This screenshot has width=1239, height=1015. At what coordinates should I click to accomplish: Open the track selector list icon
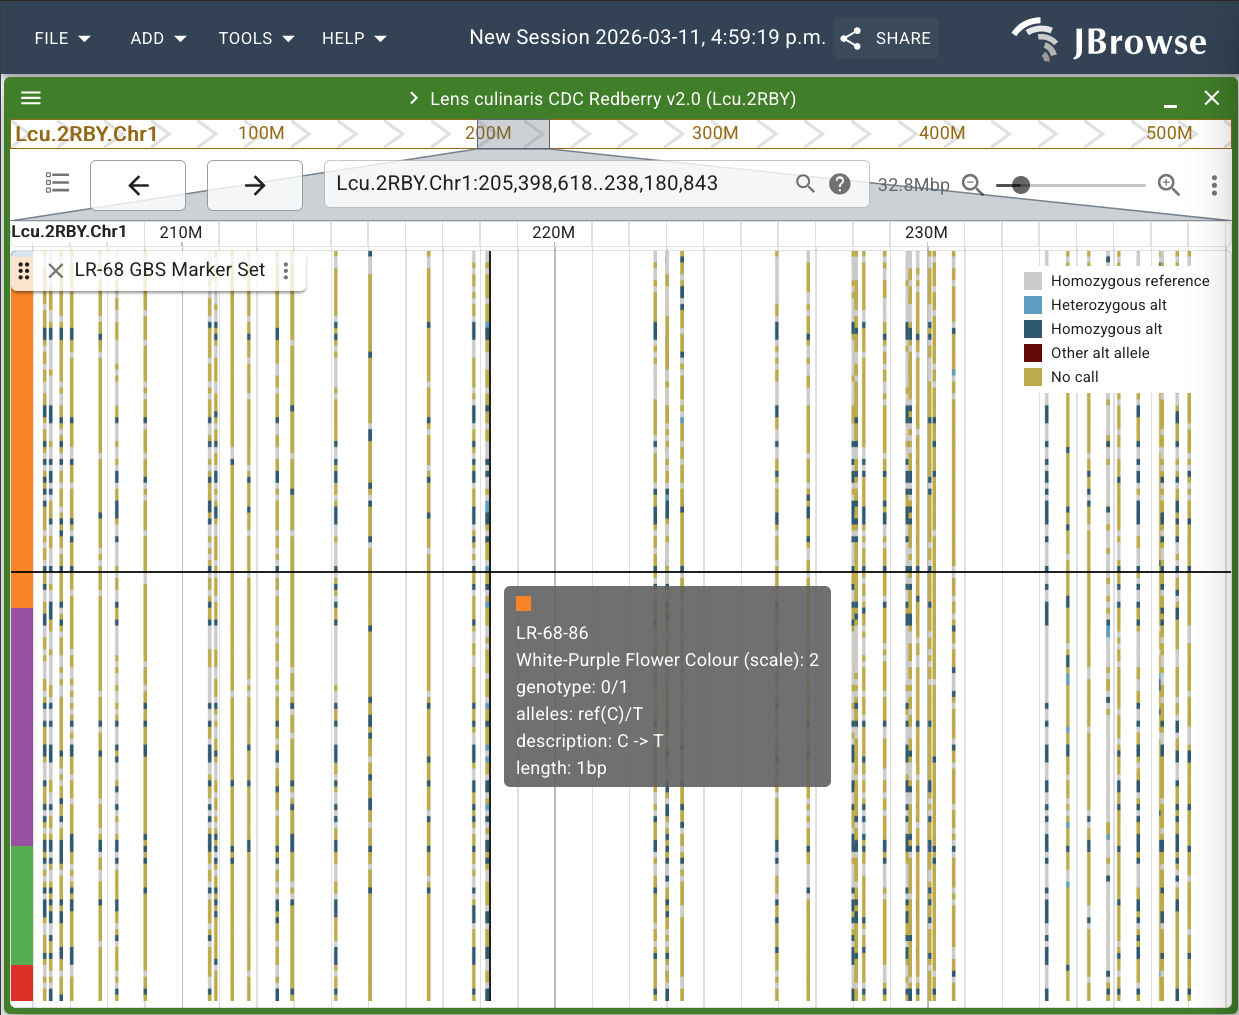pos(58,183)
